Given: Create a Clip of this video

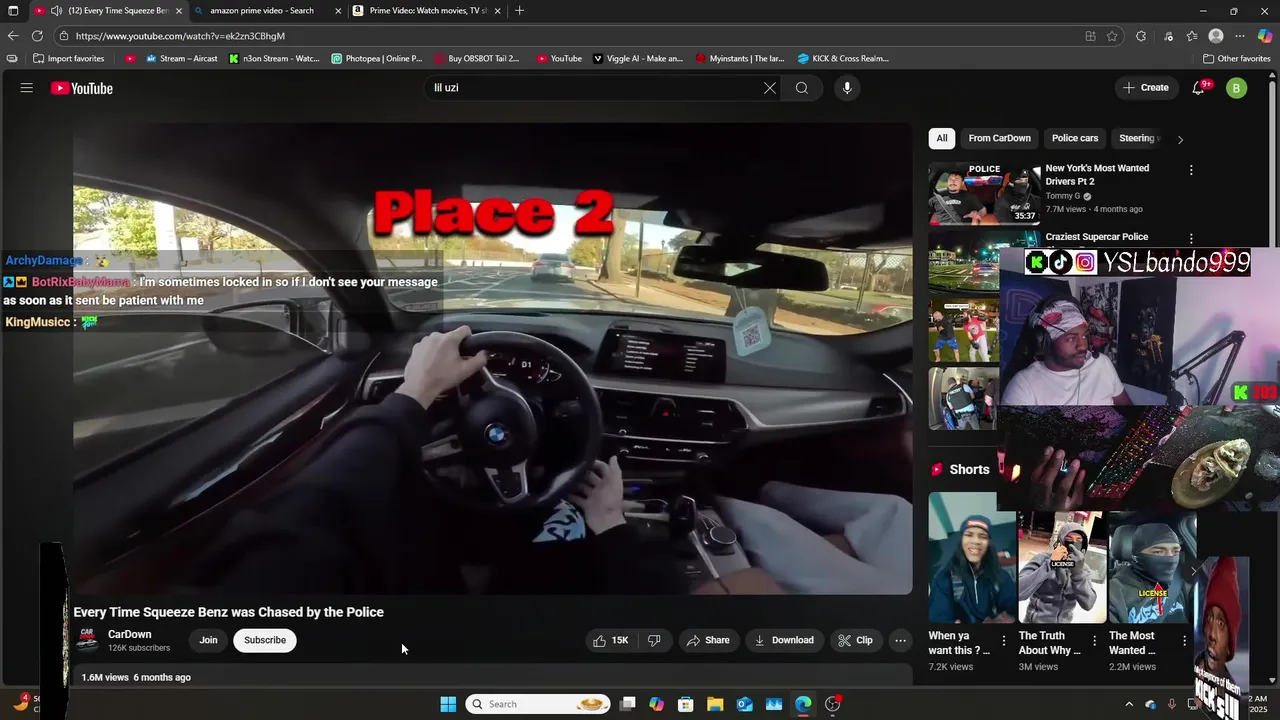Looking at the screenshot, I should point(855,640).
